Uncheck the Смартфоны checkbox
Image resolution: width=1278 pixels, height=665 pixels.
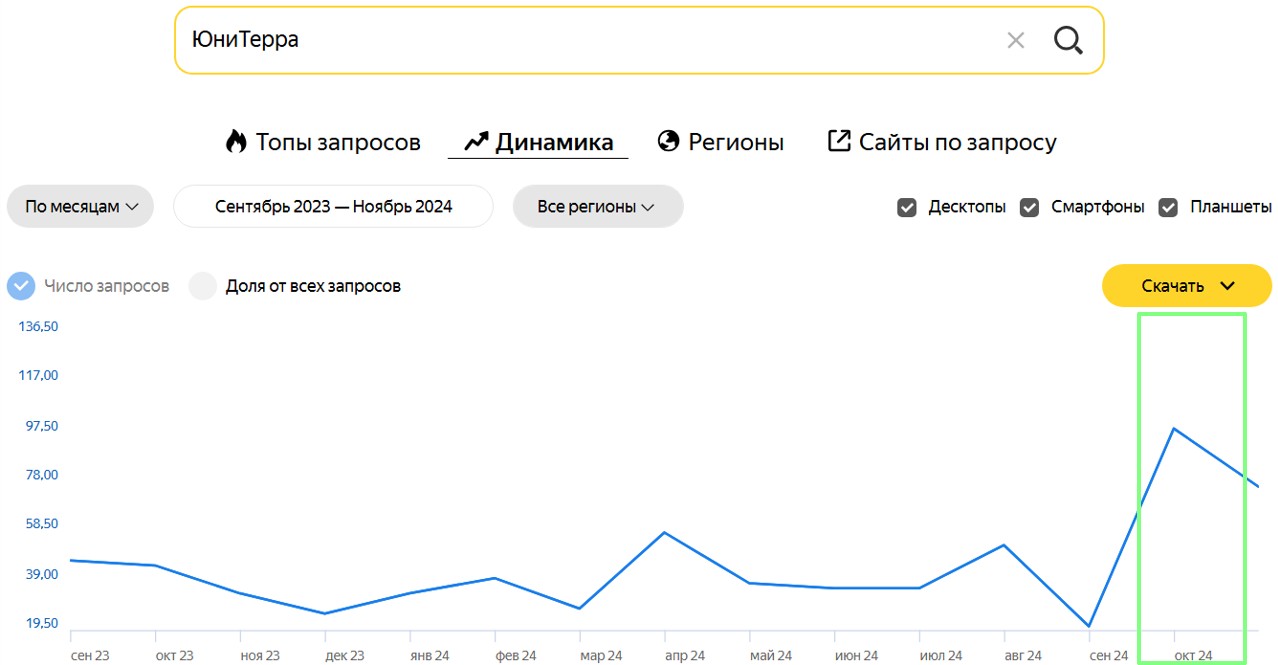coord(1029,208)
